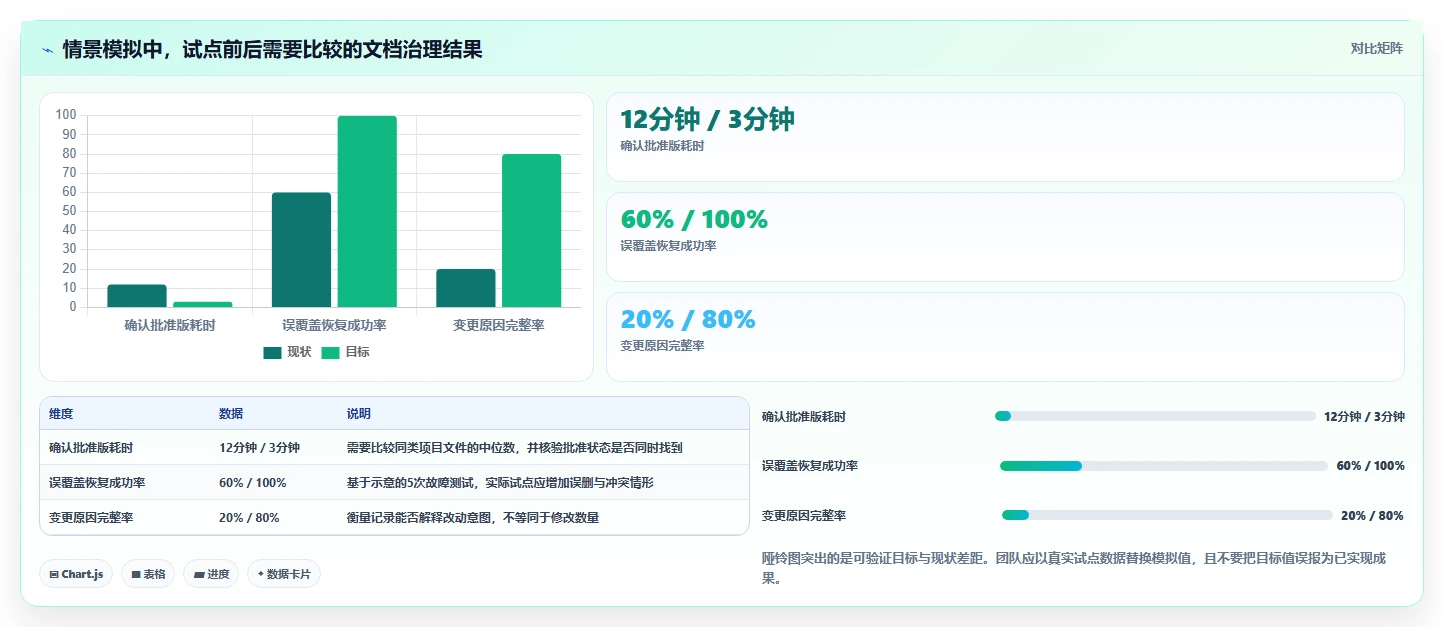1444x627 pixels.
Task: Click the 现状 bar for 确认批准版耗时
Action: tap(137, 296)
